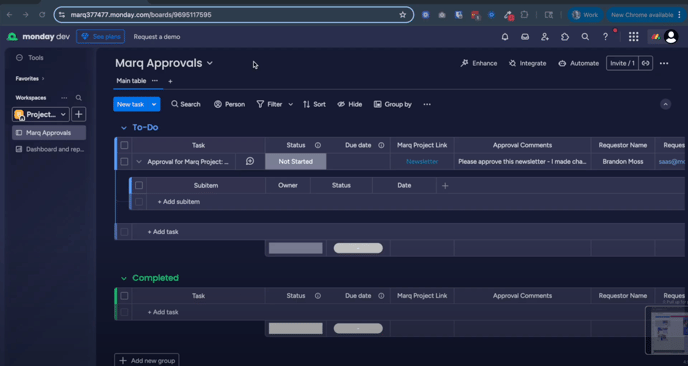Add a new workspace item with plus
The height and width of the screenshot is (366, 688).
click(79, 115)
